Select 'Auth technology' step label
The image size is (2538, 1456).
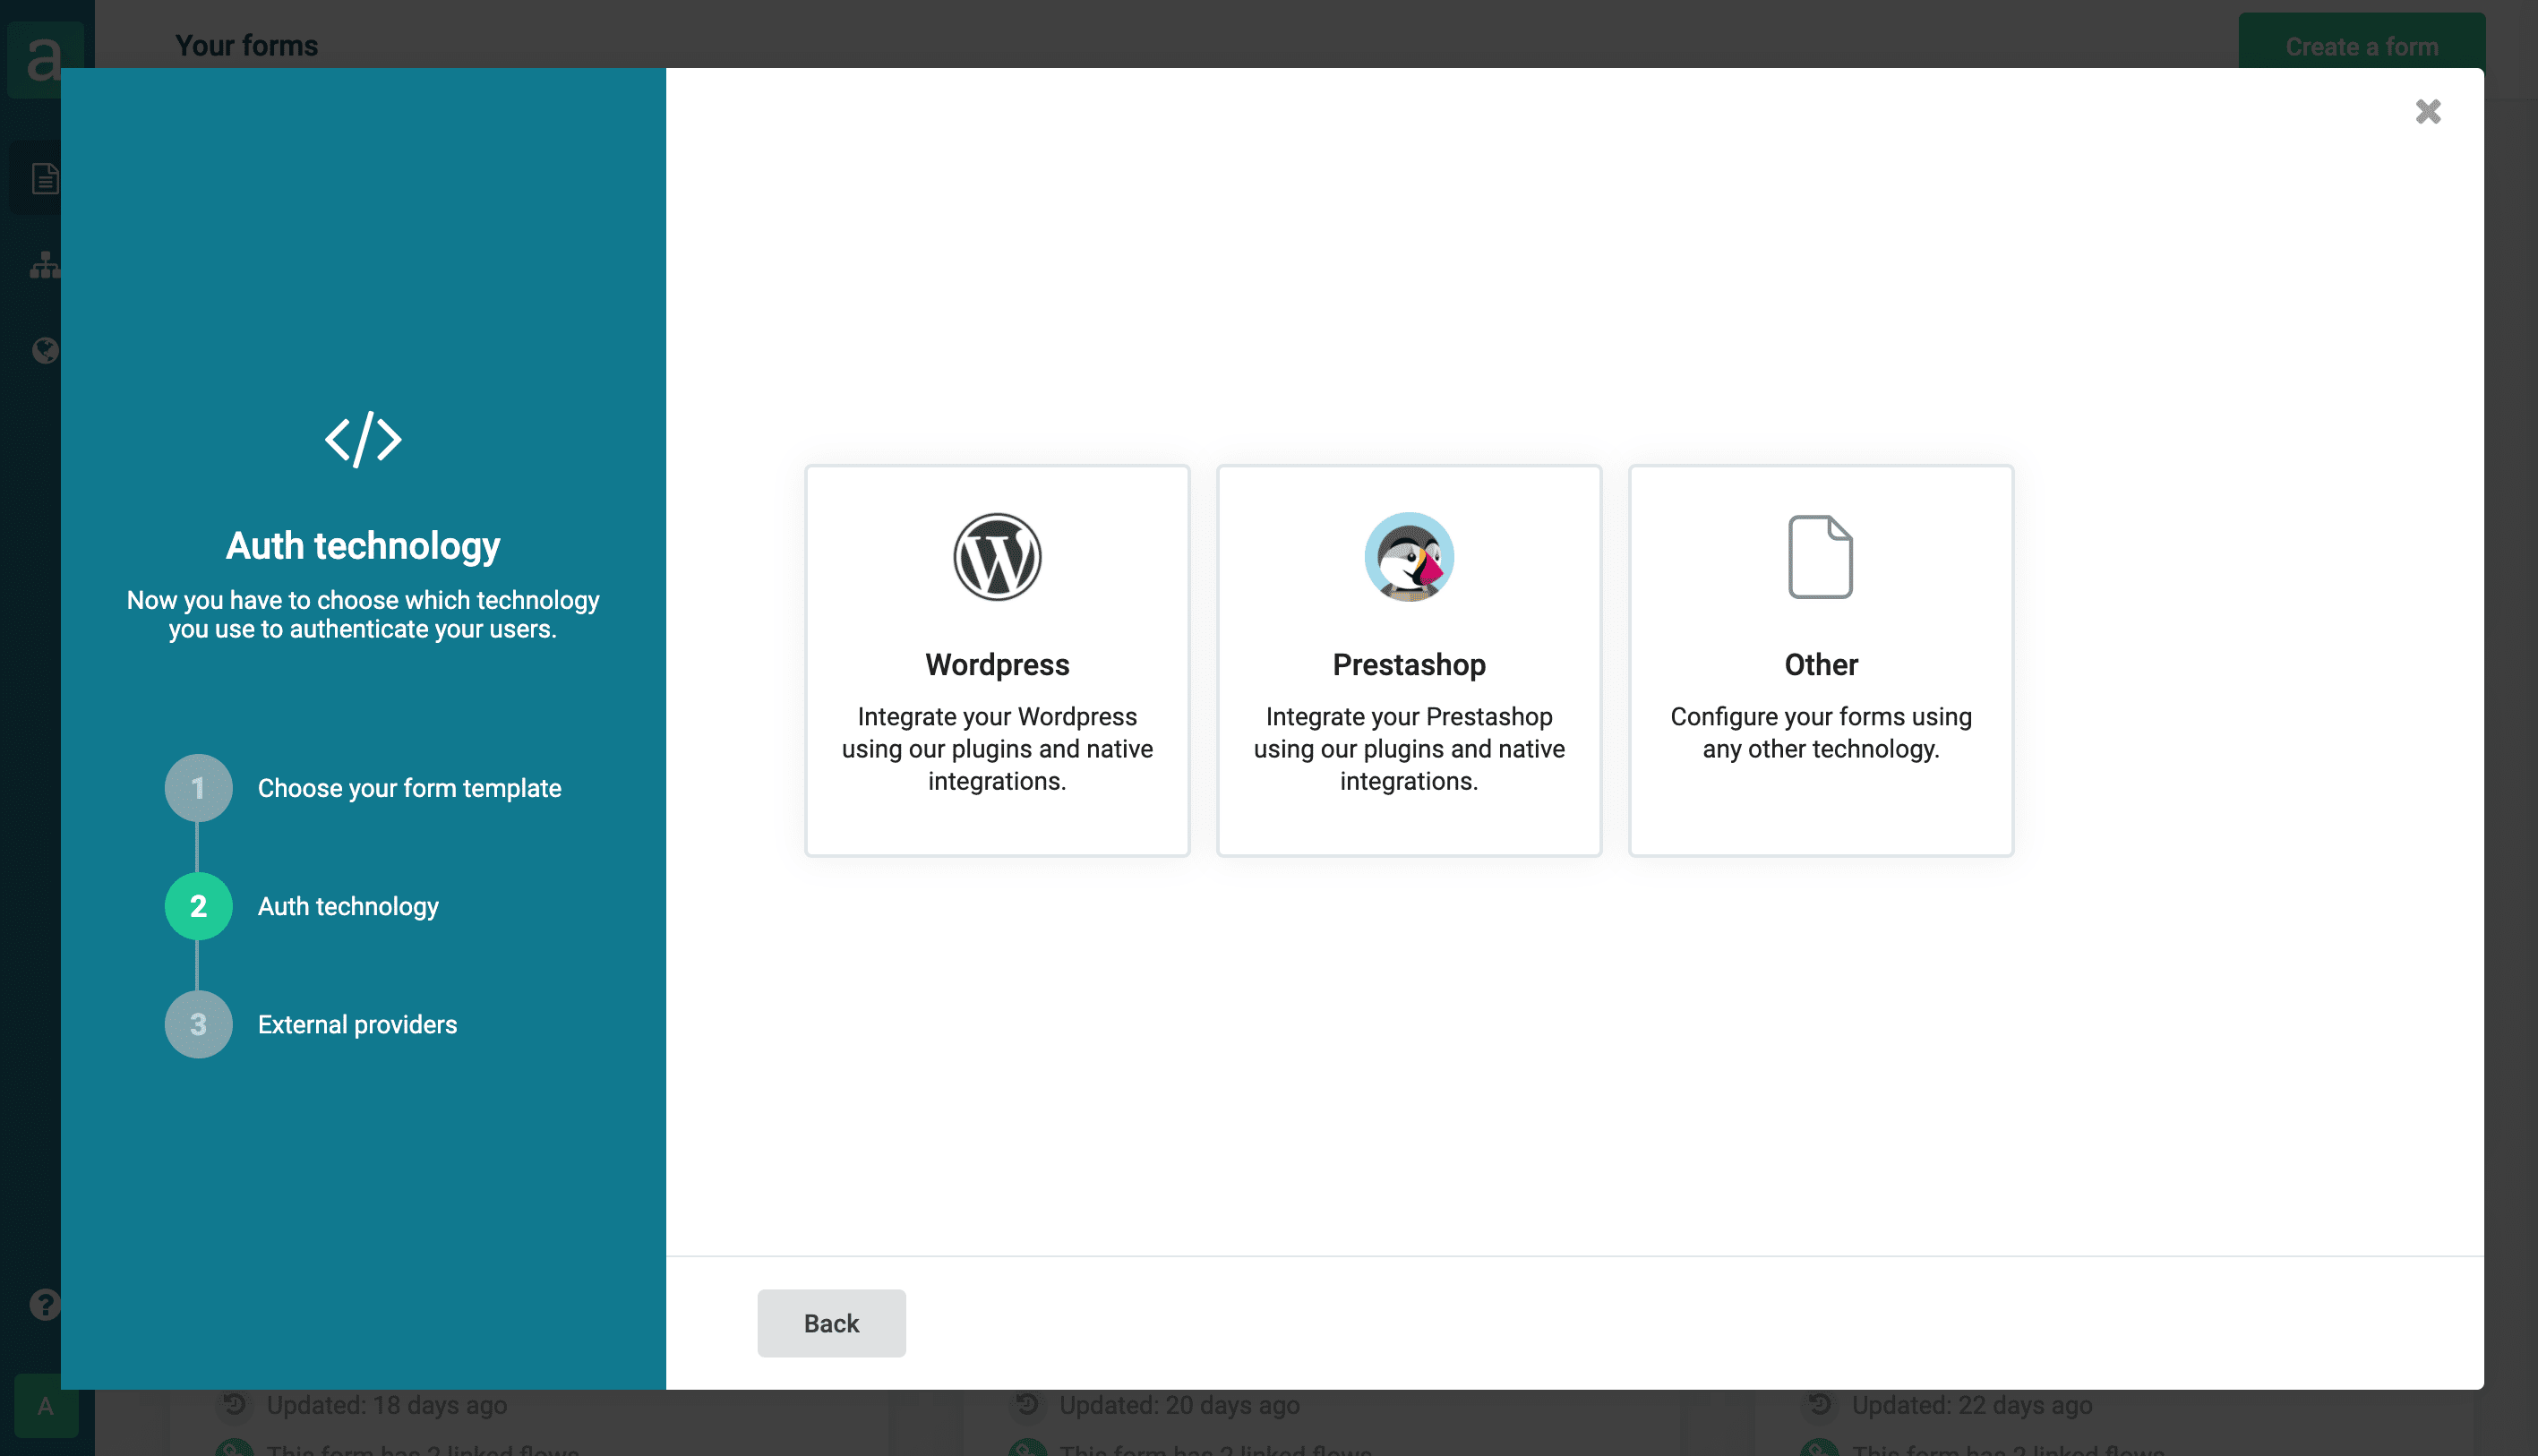tap(348, 906)
